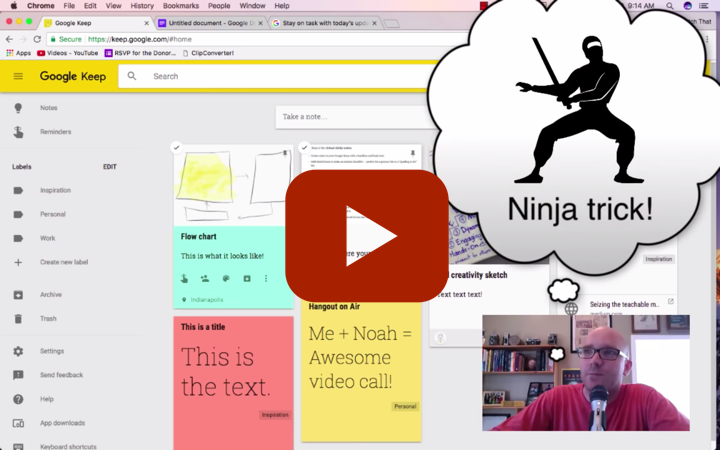720x450 pixels.
Task: Click the Work label tag icon
Action: click(18, 238)
